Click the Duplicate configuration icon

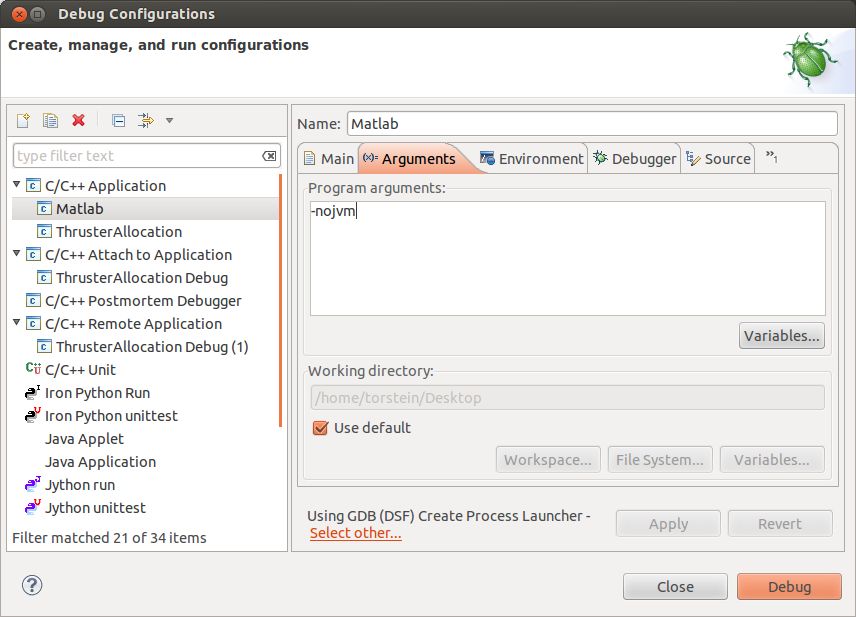pyautogui.click(x=50, y=120)
